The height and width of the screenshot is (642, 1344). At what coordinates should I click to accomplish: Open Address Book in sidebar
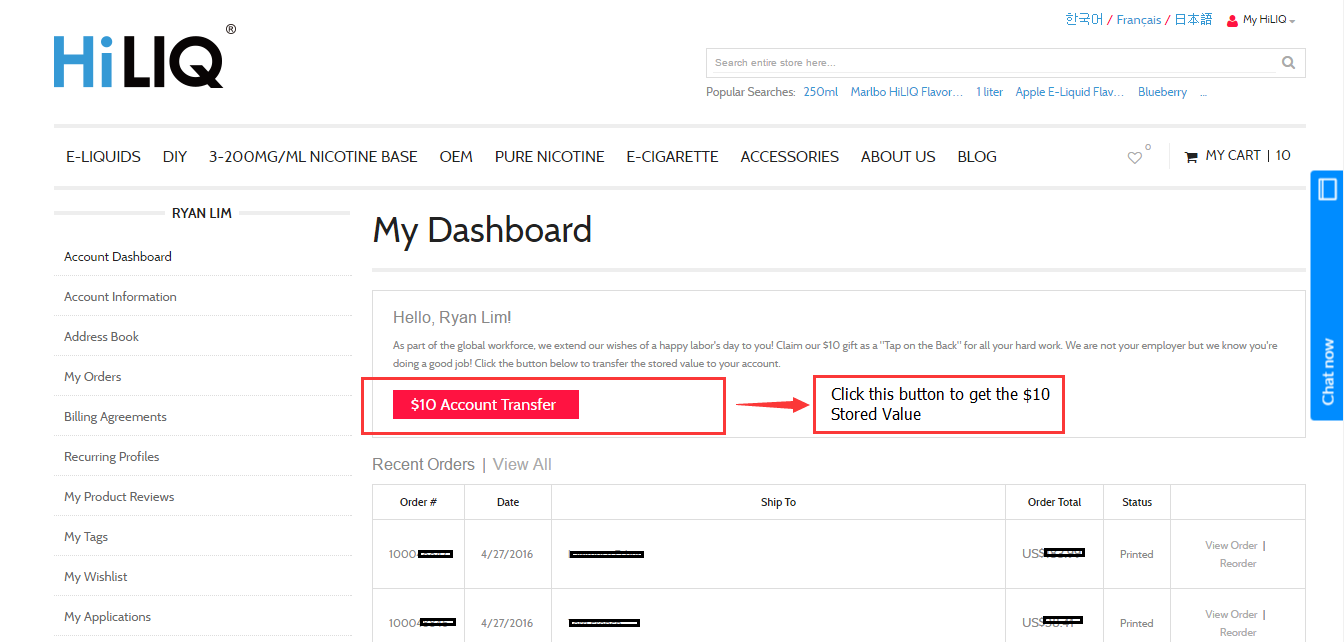[102, 337]
